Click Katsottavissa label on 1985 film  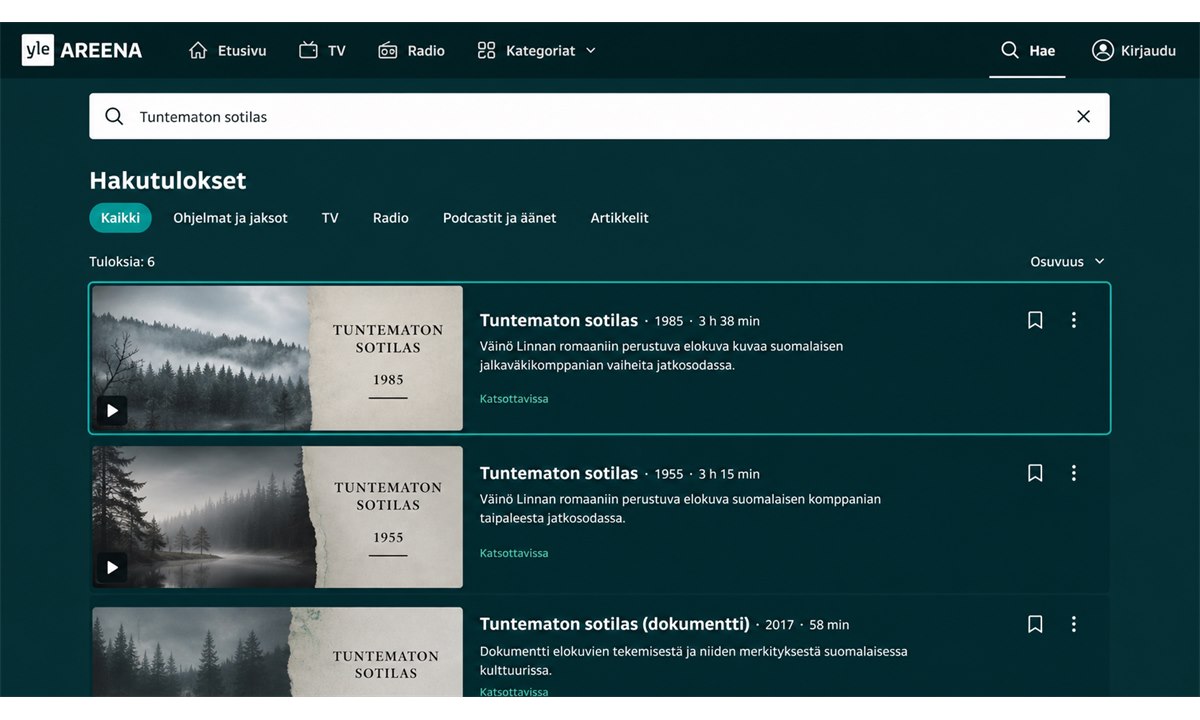(514, 399)
